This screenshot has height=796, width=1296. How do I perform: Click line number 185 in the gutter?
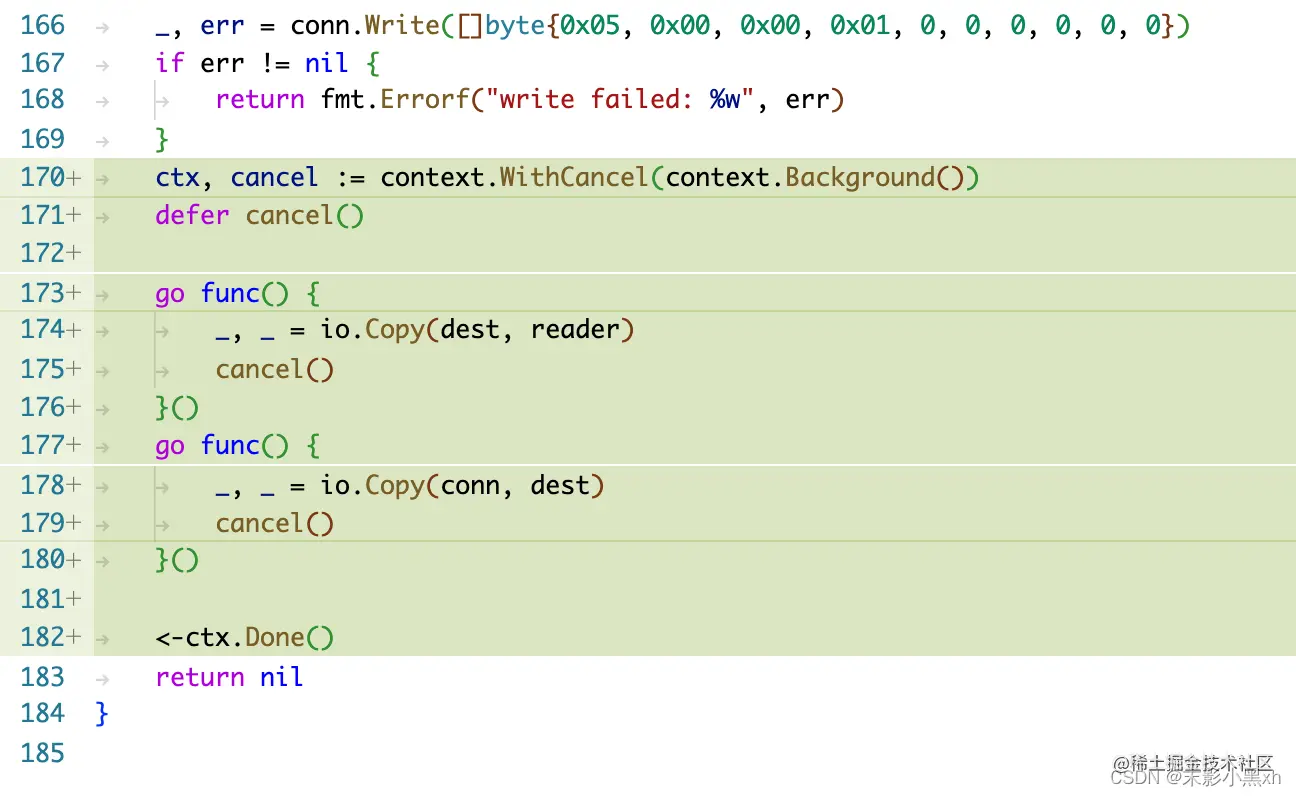point(42,753)
